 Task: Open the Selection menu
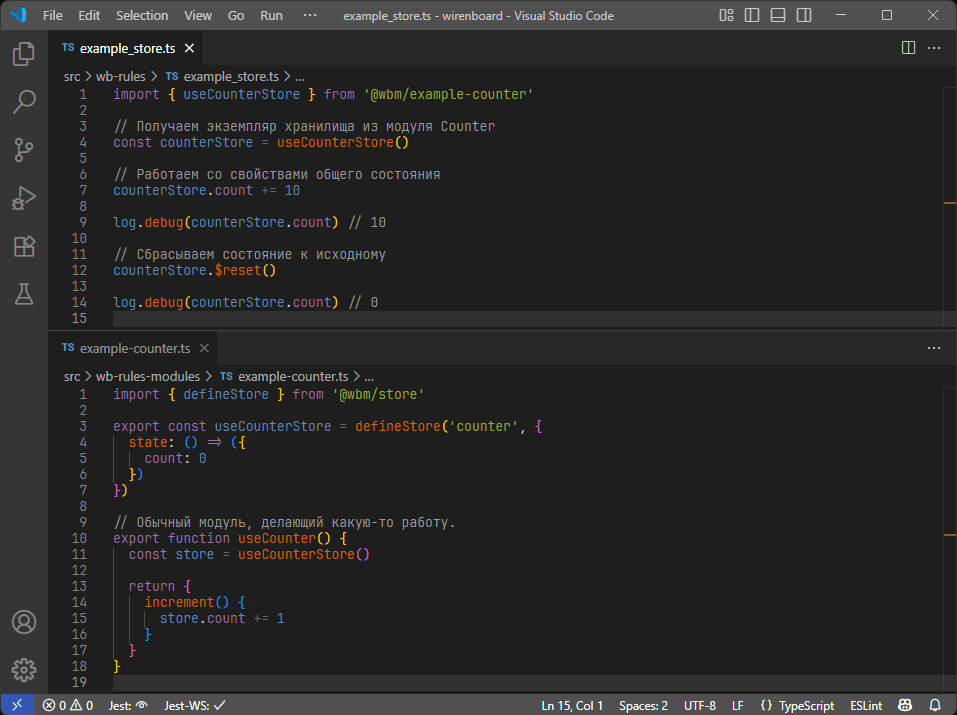[142, 16]
